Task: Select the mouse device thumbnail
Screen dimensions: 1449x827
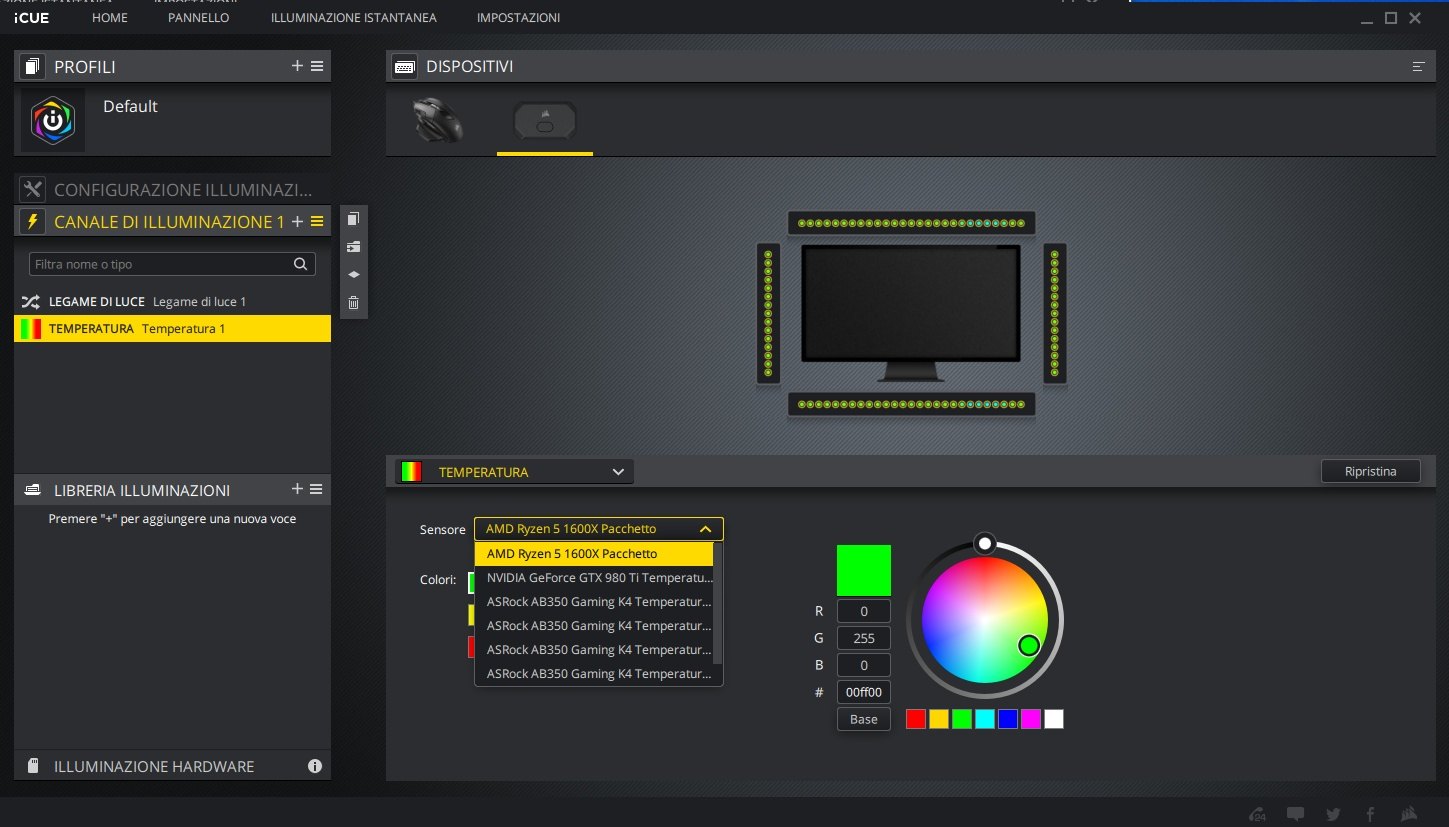Action: [438, 121]
